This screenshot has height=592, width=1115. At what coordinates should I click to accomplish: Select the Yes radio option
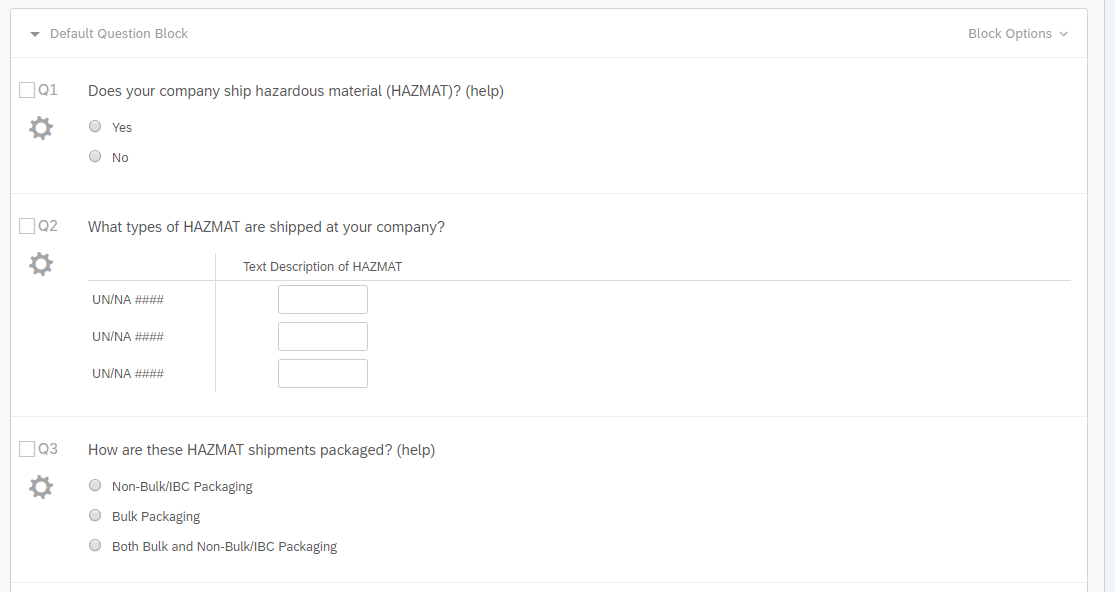(95, 127)
